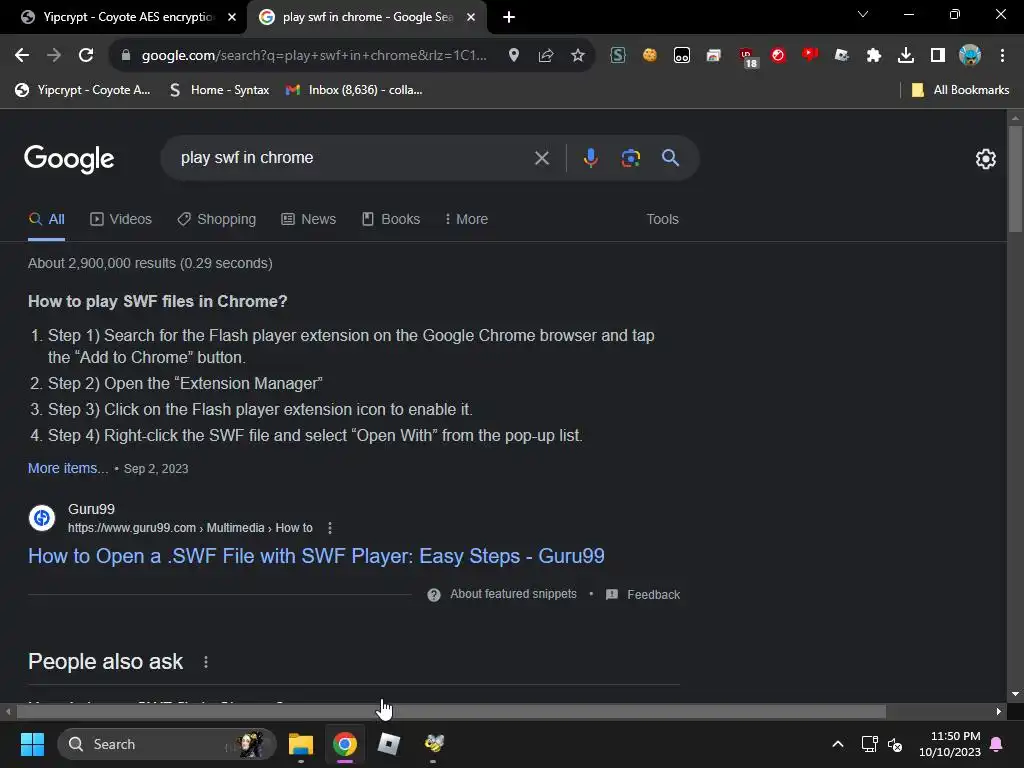The width and height of the screenshot is (1024, 768).
Task: Open the Extensions puzzle piece menu
Action: click(x=874, y=56)
